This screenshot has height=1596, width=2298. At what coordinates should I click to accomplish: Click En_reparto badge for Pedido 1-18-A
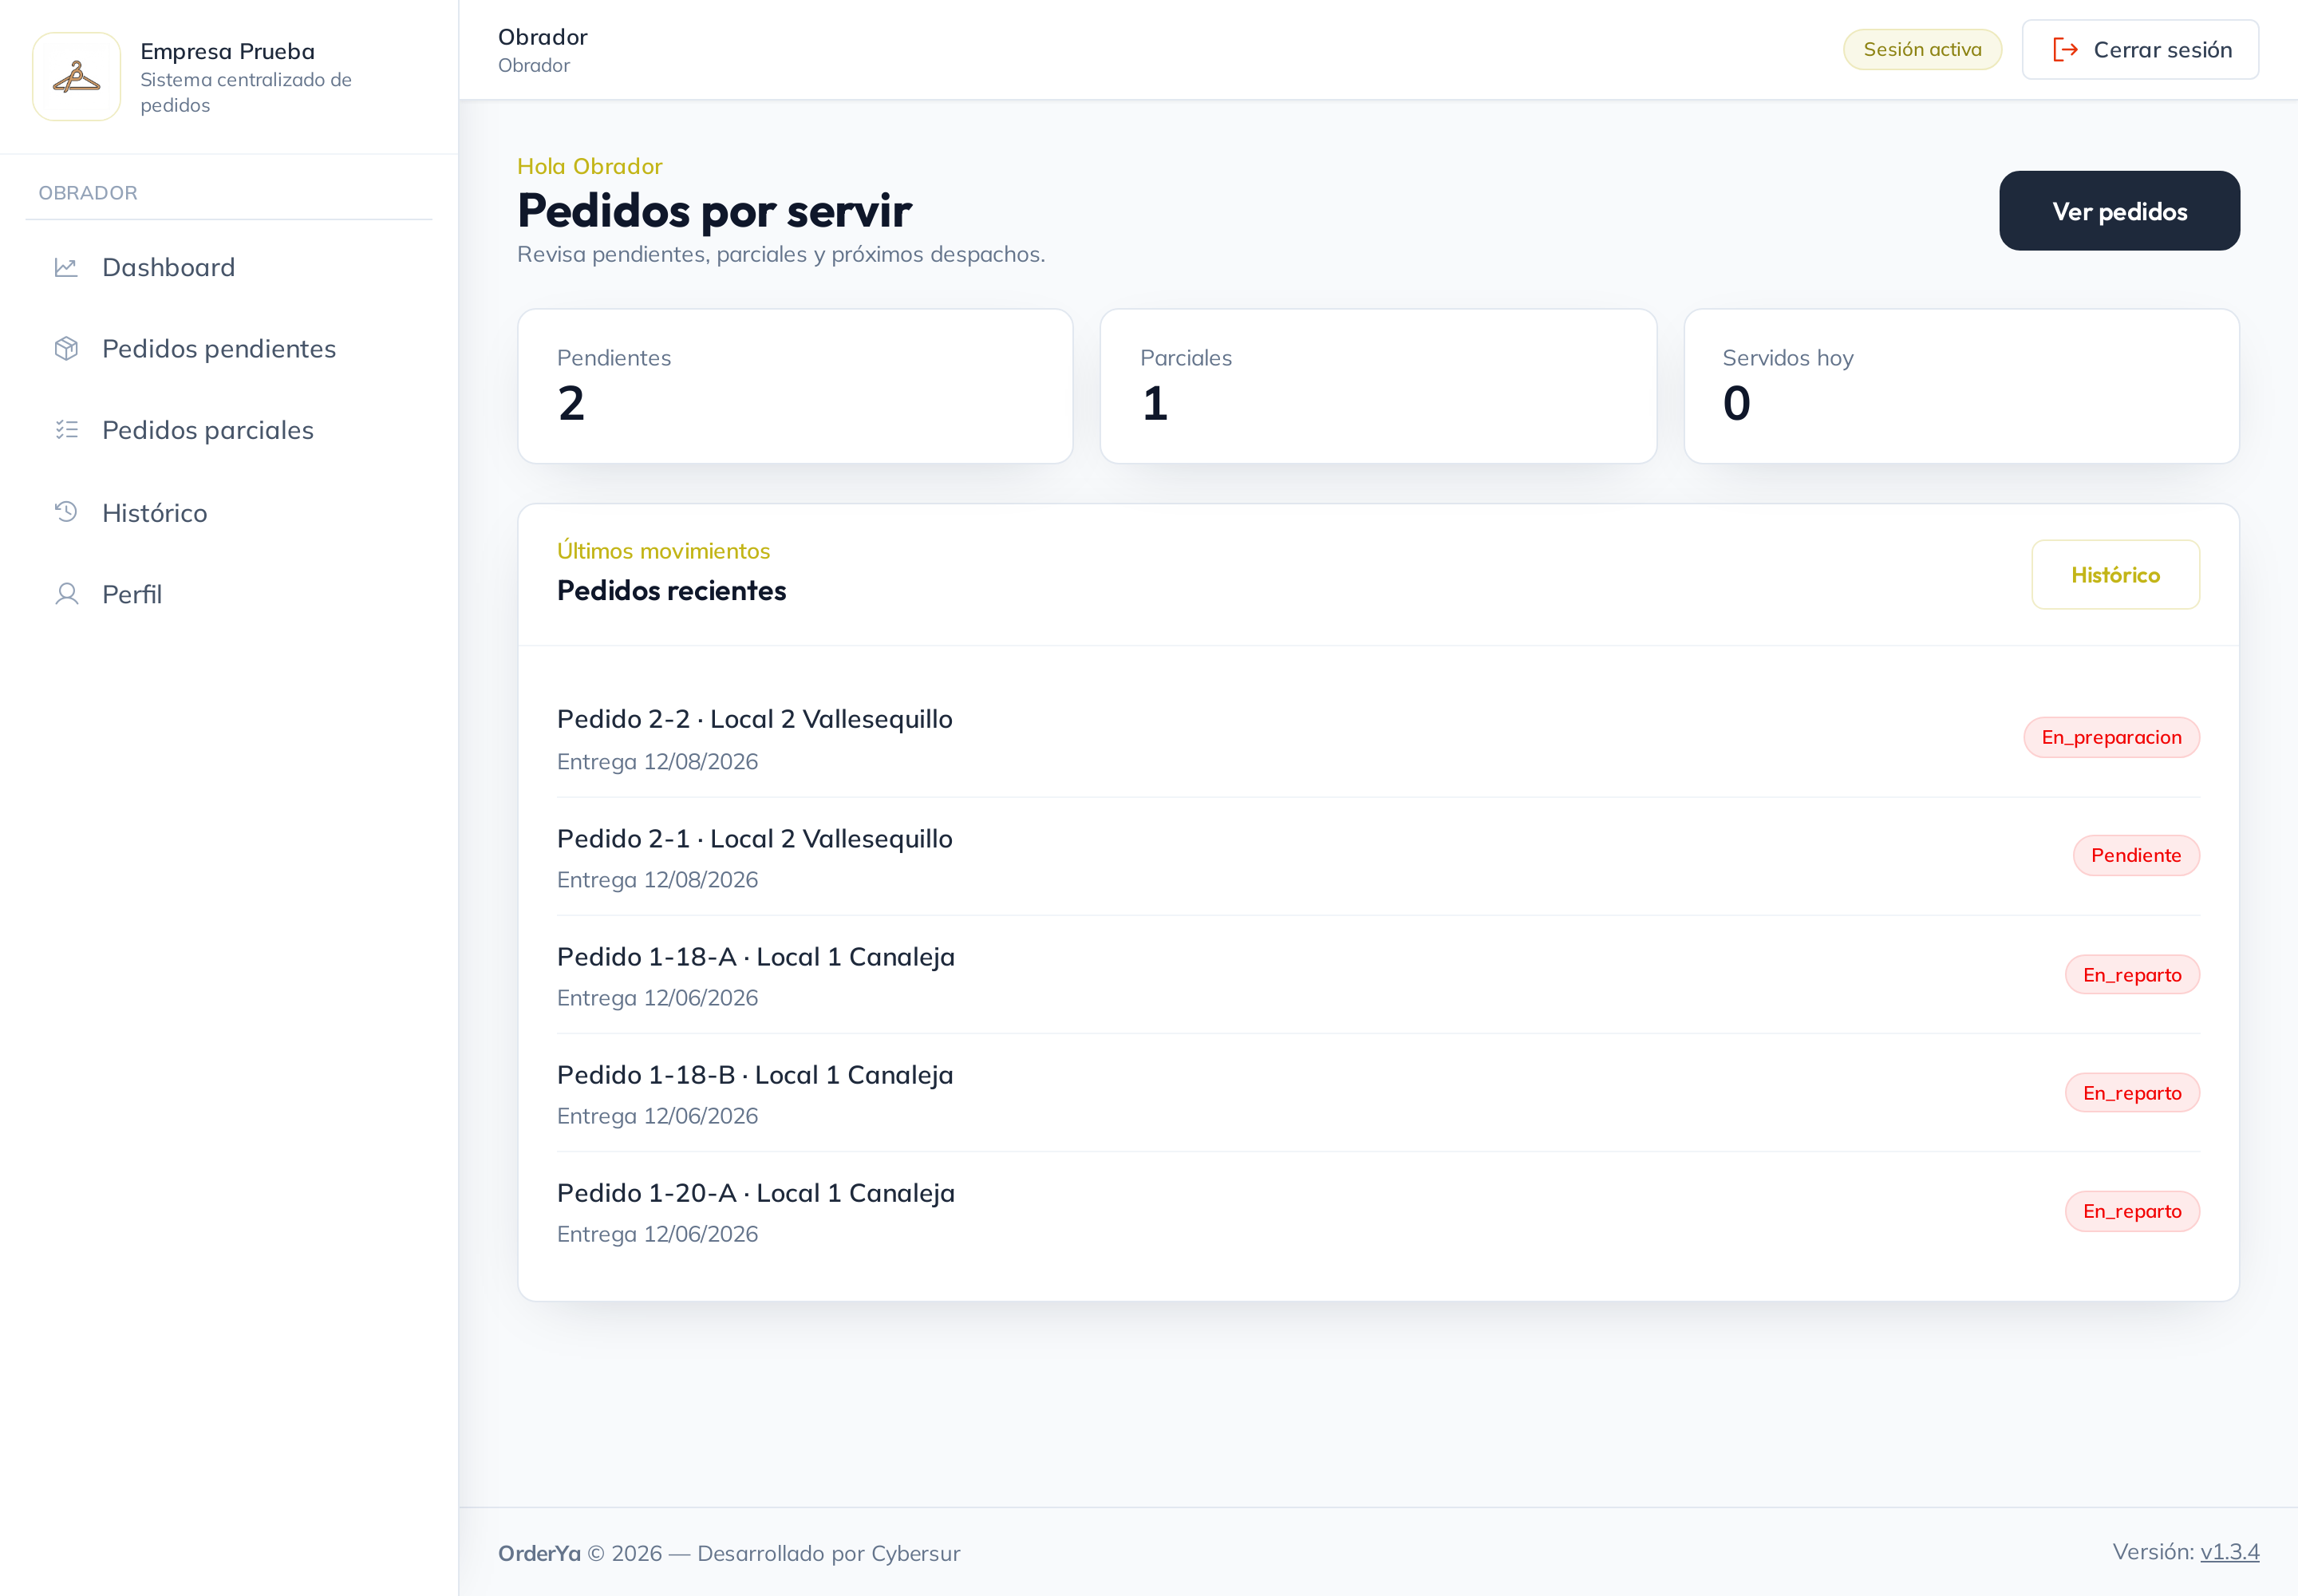point(2132,975)
